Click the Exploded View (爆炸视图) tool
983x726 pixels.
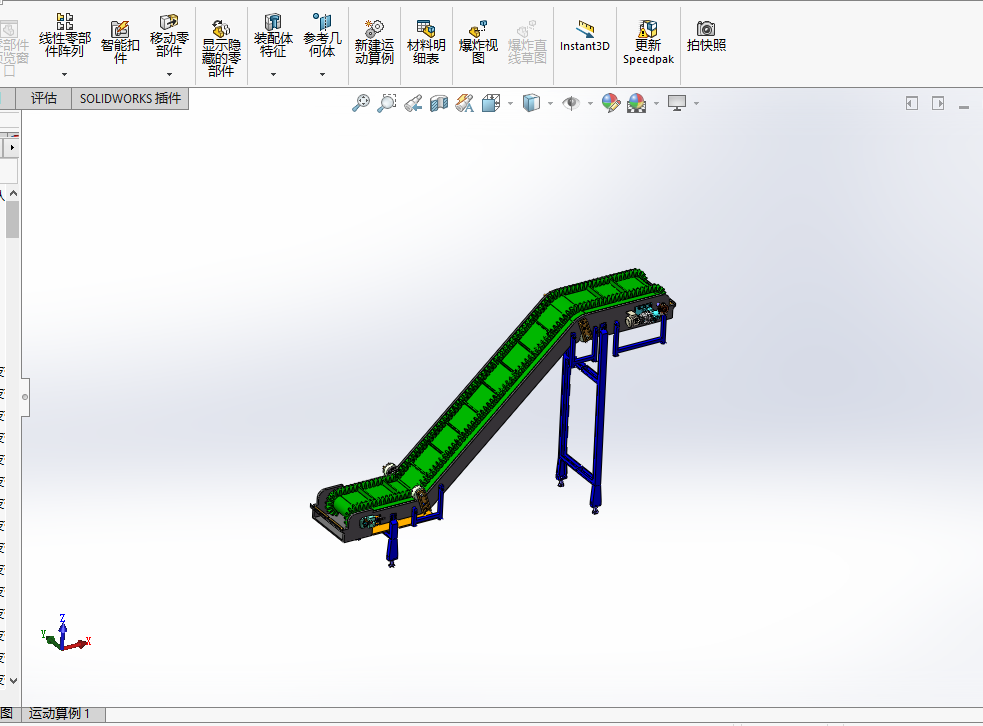[478, 42]
